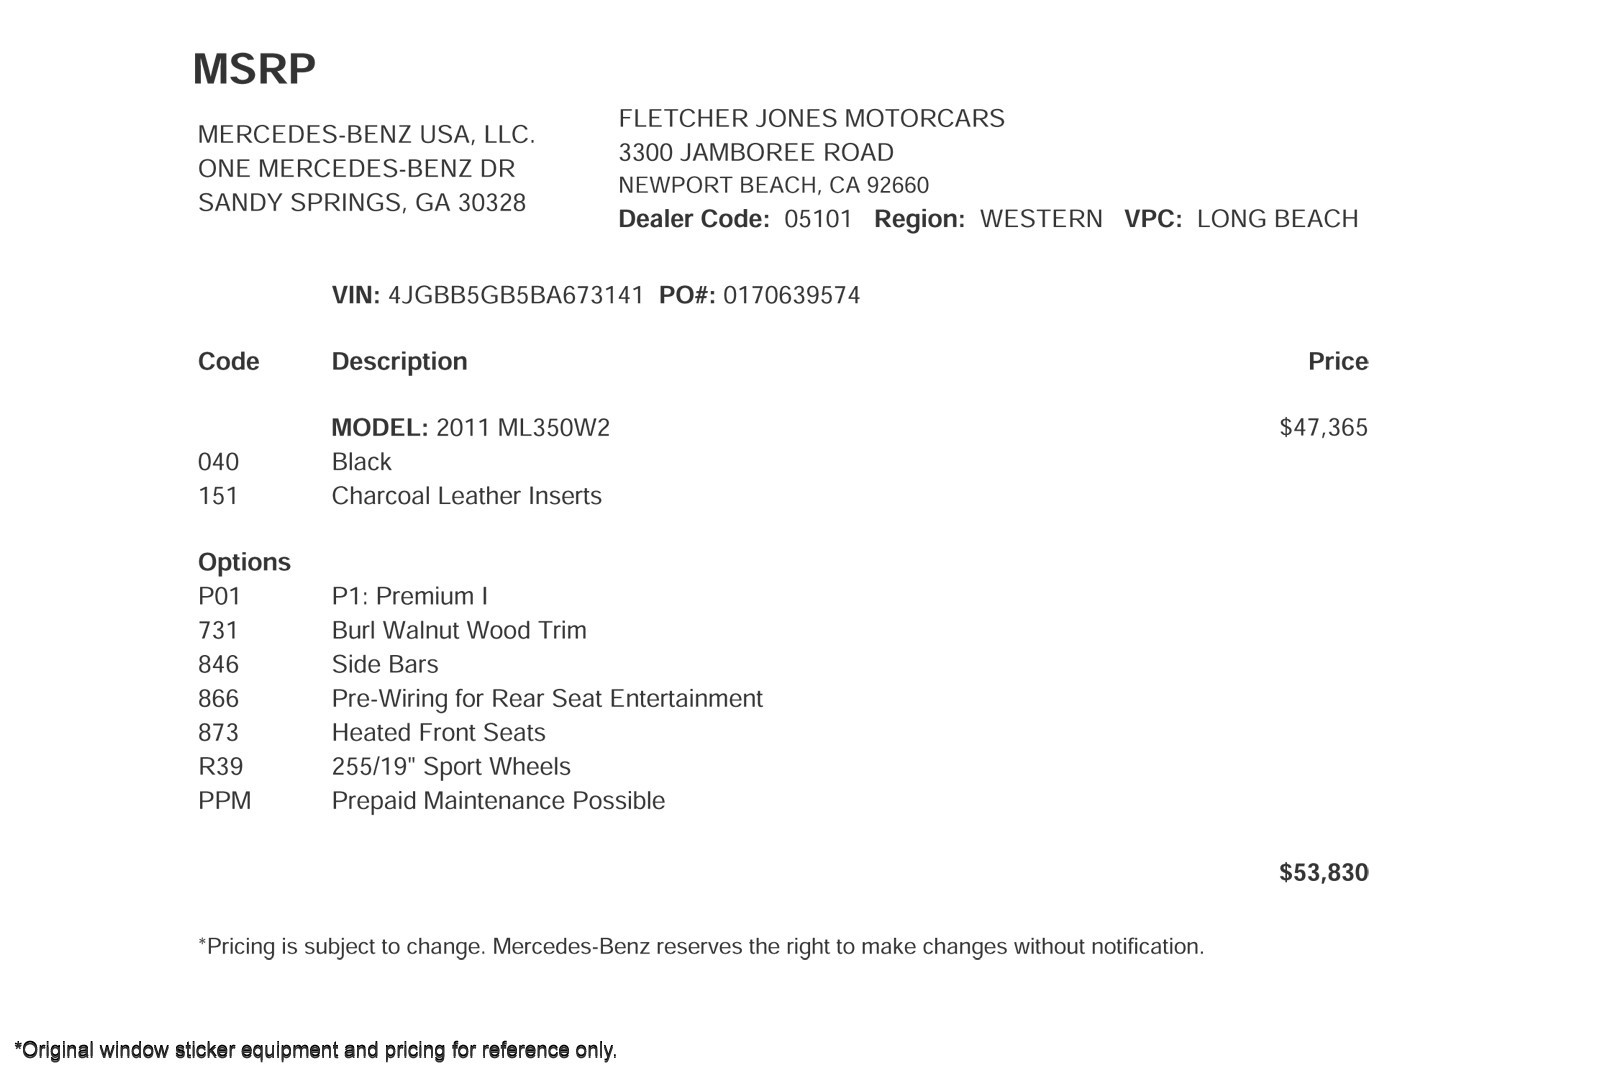Click the Description column header
The image size is (1600, 1067).
(x=399, y=361)
